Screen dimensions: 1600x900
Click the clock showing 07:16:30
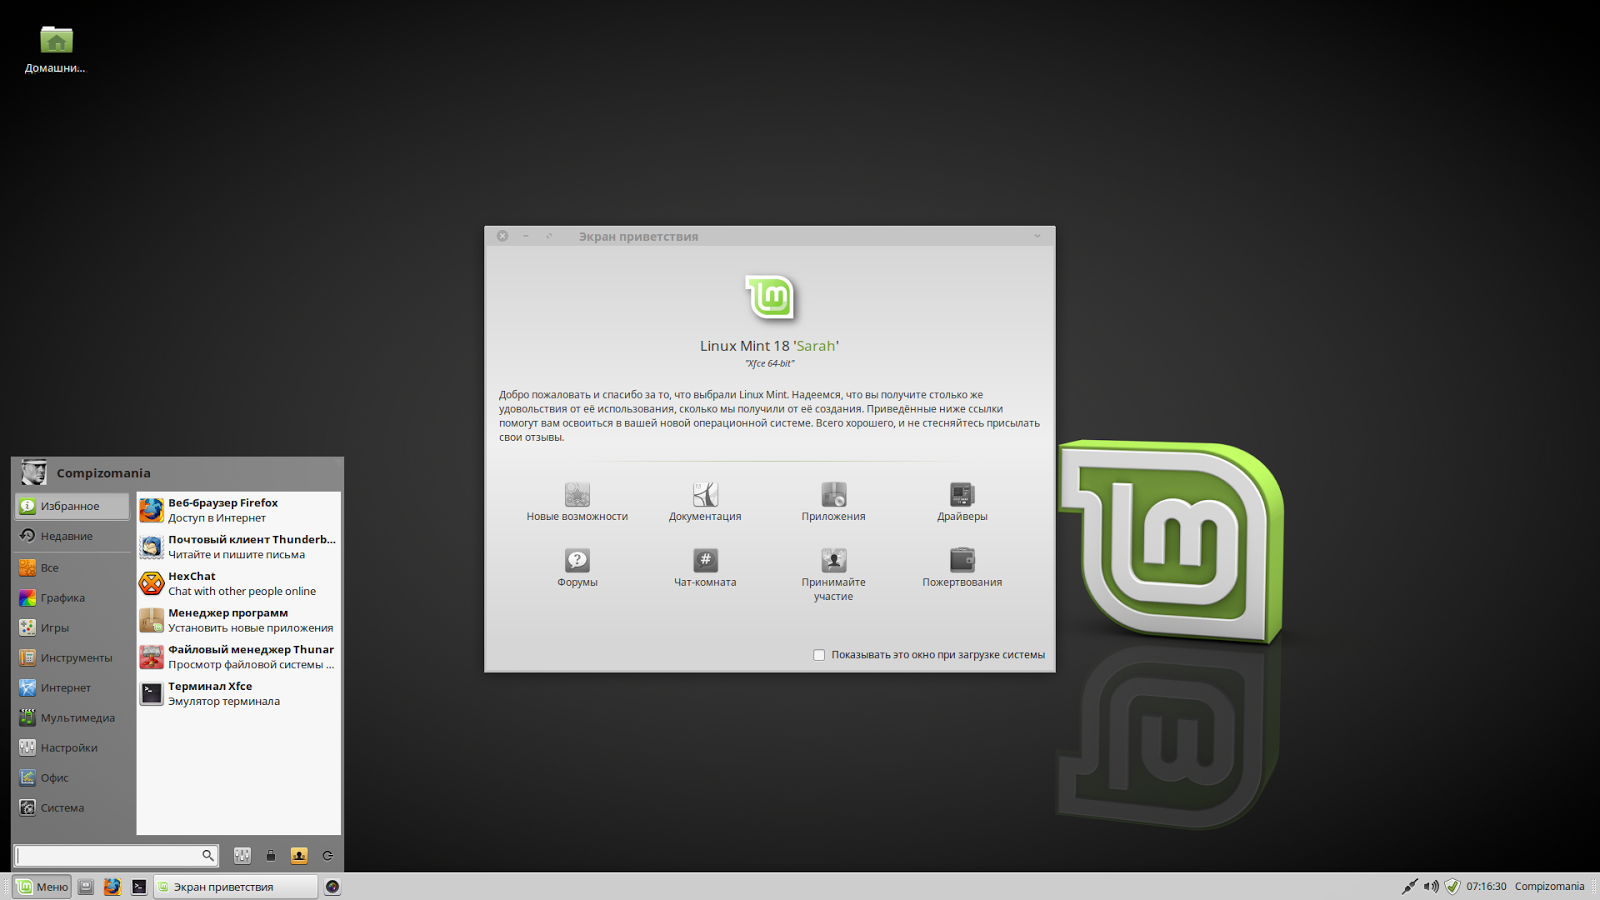click(1486, 887)
